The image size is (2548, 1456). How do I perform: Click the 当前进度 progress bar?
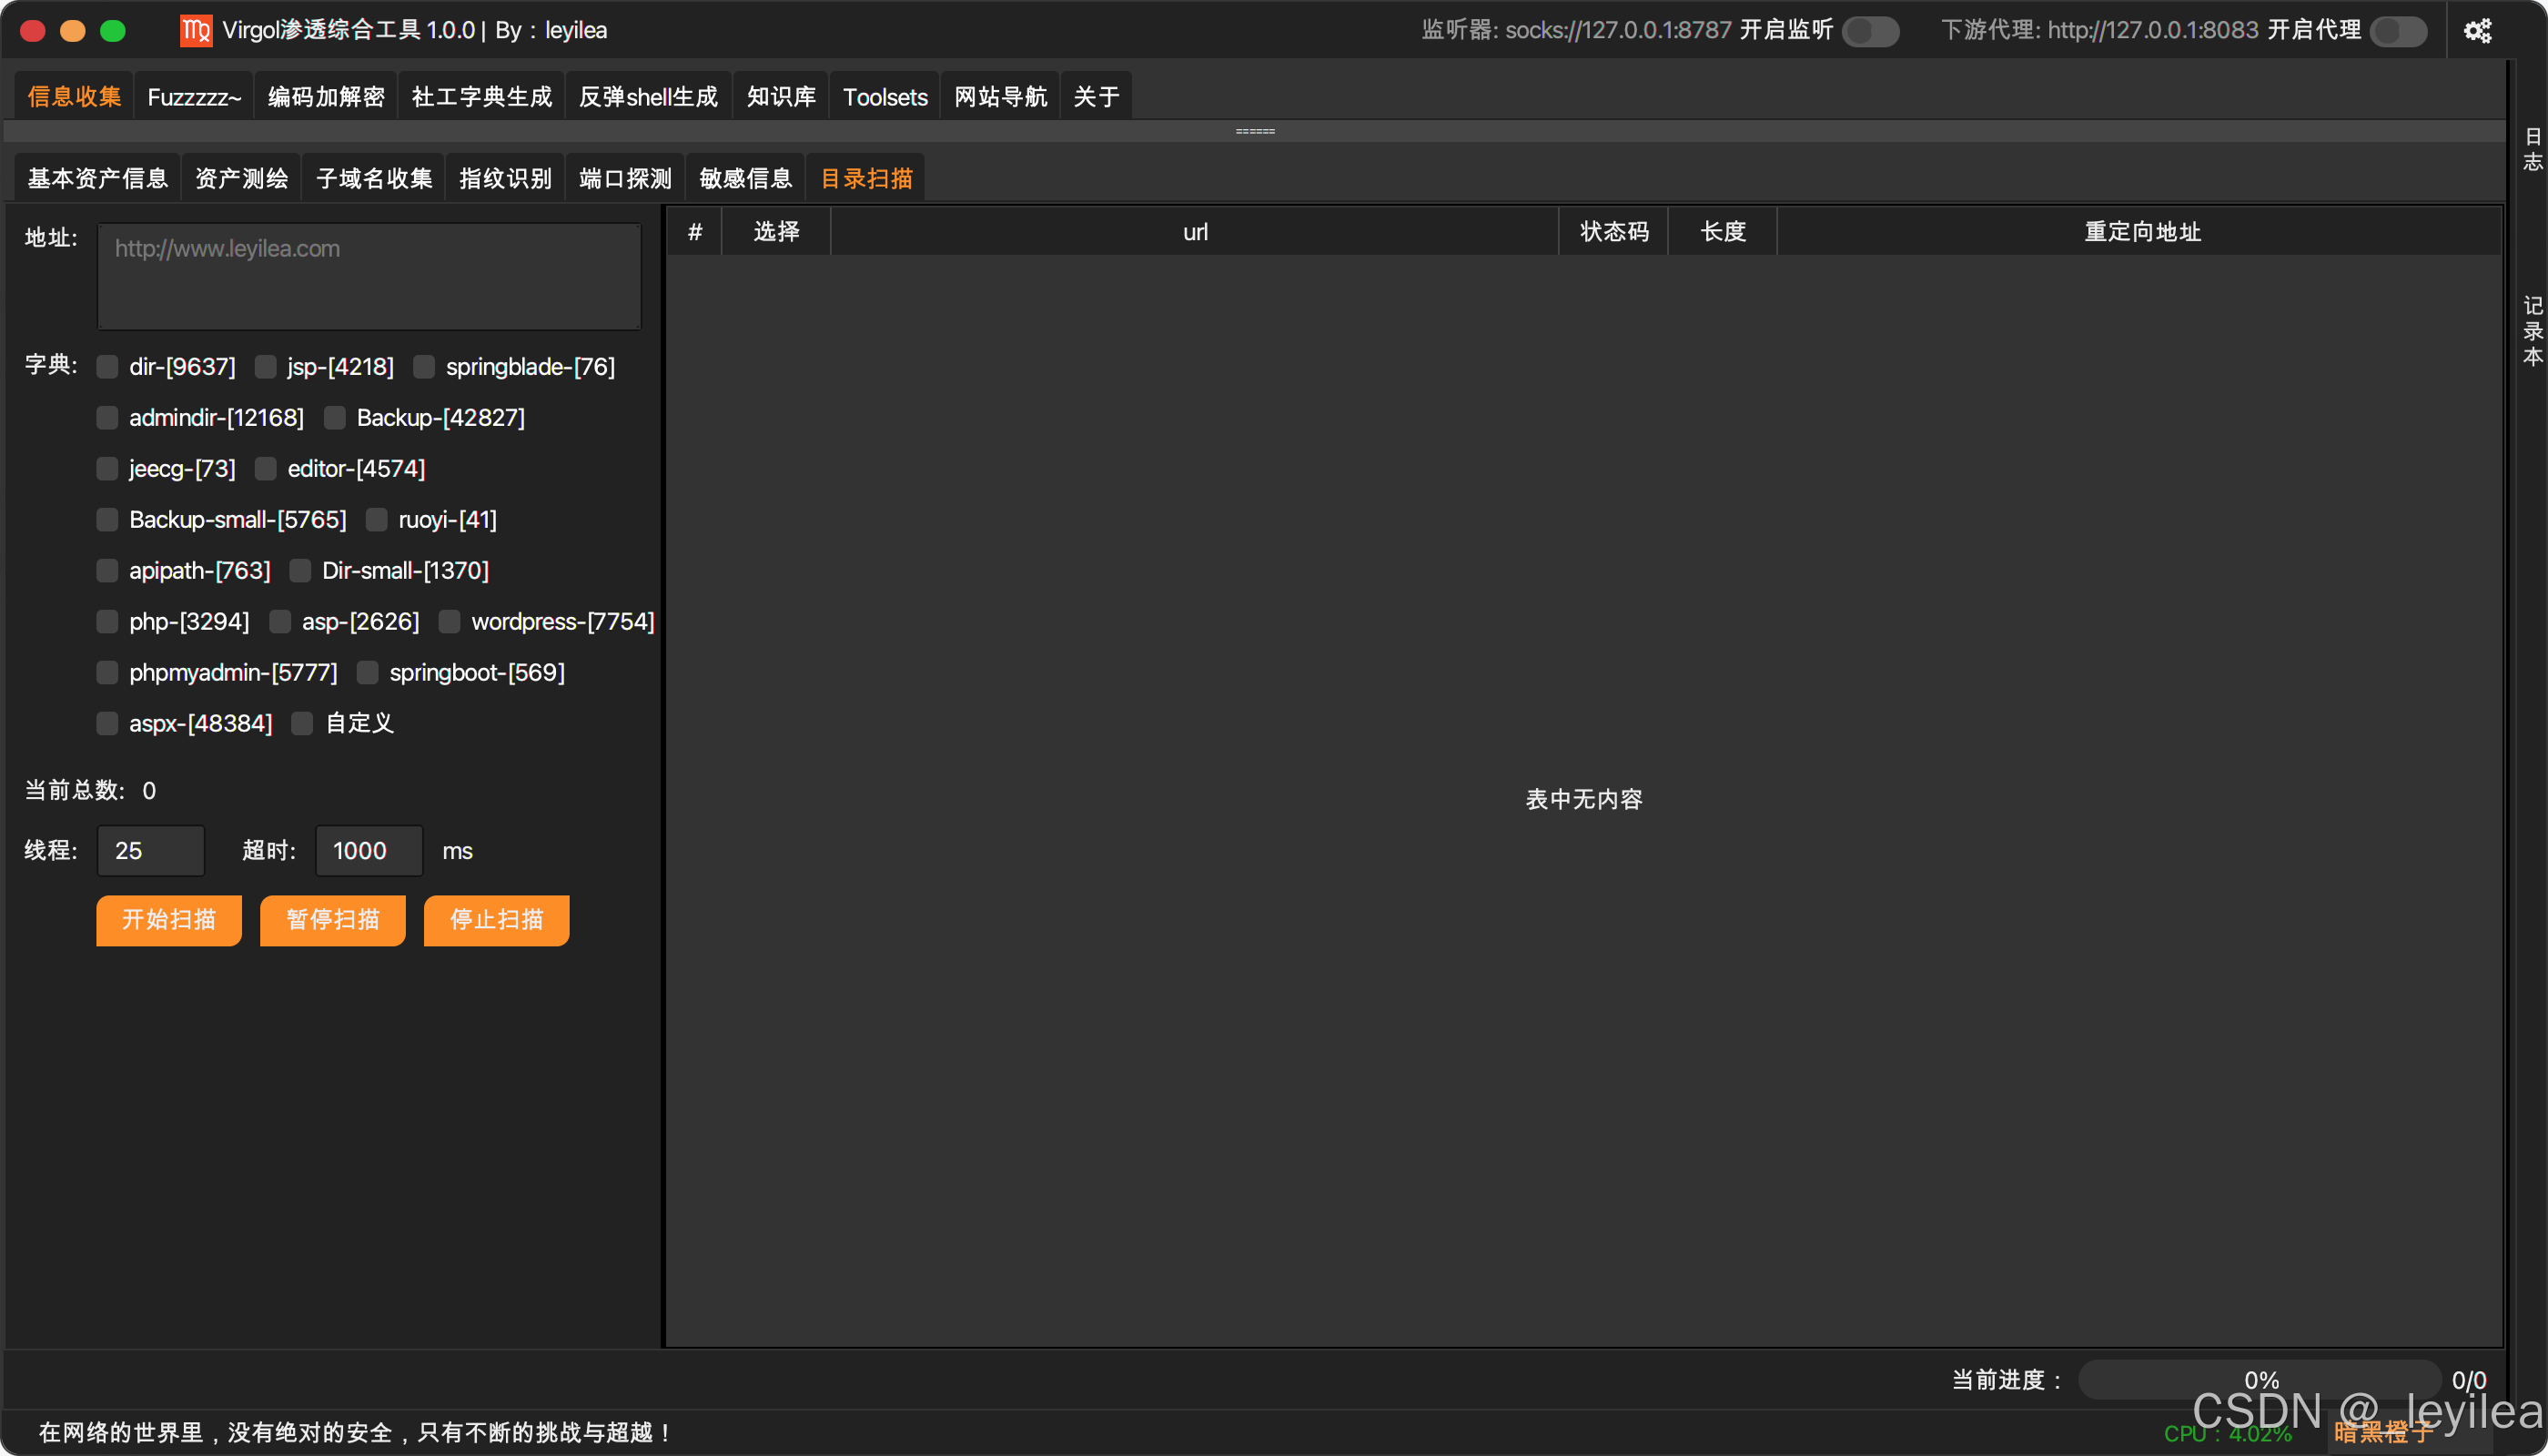(x=2260, y=1380)
